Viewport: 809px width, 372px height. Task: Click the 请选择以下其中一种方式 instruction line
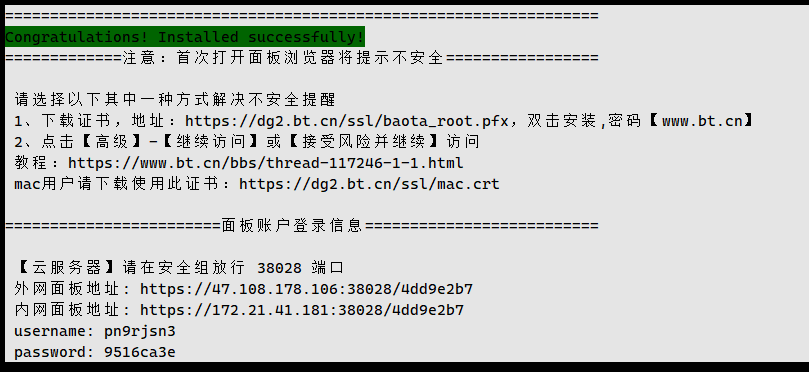pos(175,99)
